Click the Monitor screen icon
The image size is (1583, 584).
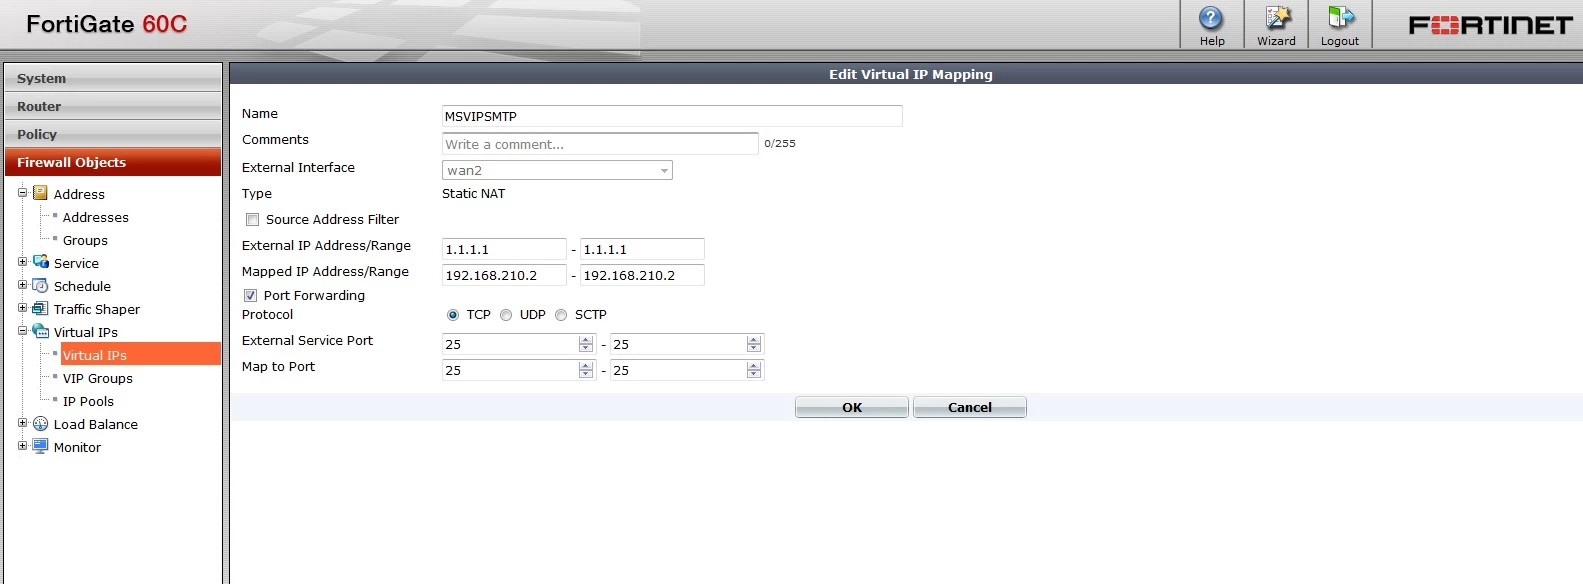pos(40,446)
